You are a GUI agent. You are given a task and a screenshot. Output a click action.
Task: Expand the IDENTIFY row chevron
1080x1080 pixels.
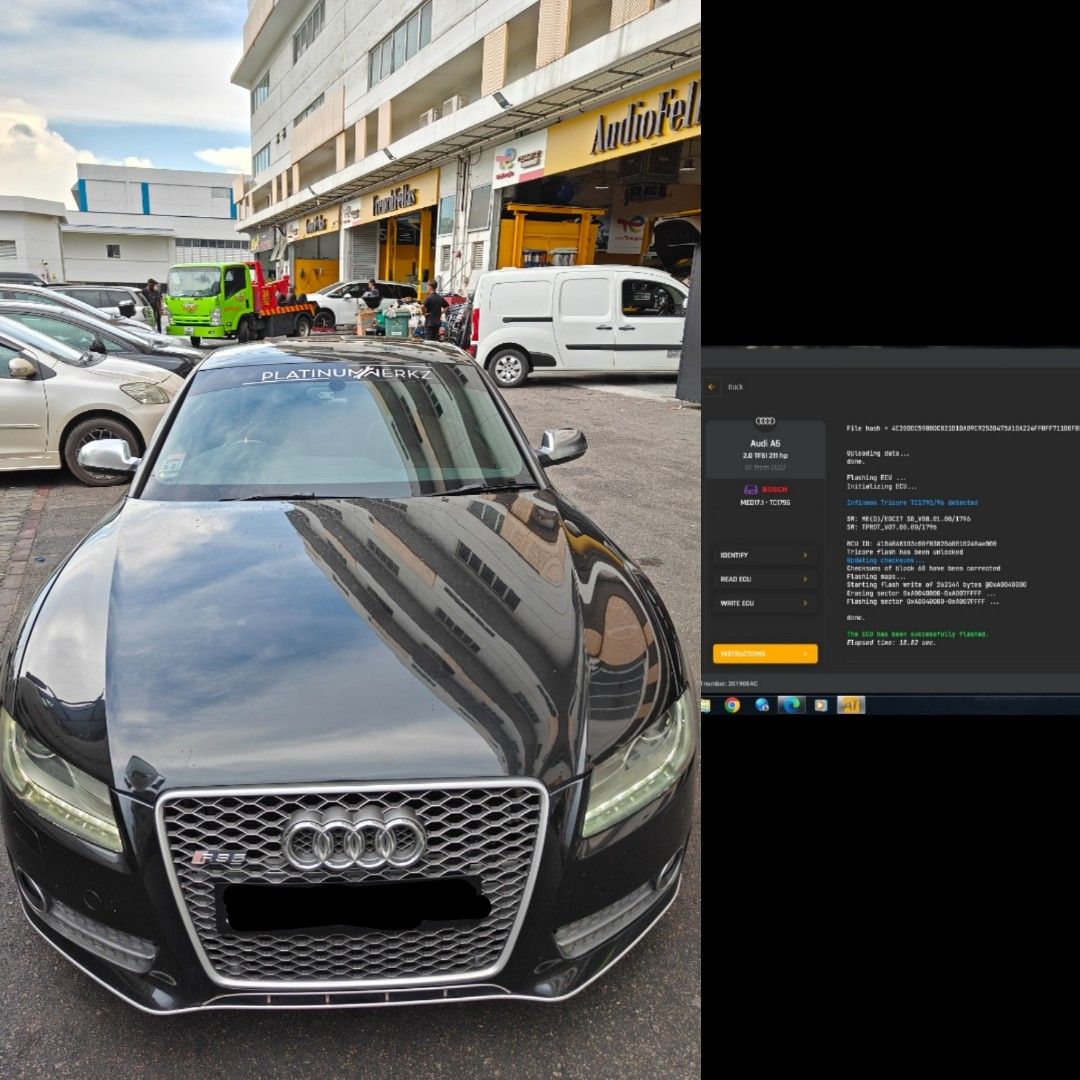(x=806, y=555)
